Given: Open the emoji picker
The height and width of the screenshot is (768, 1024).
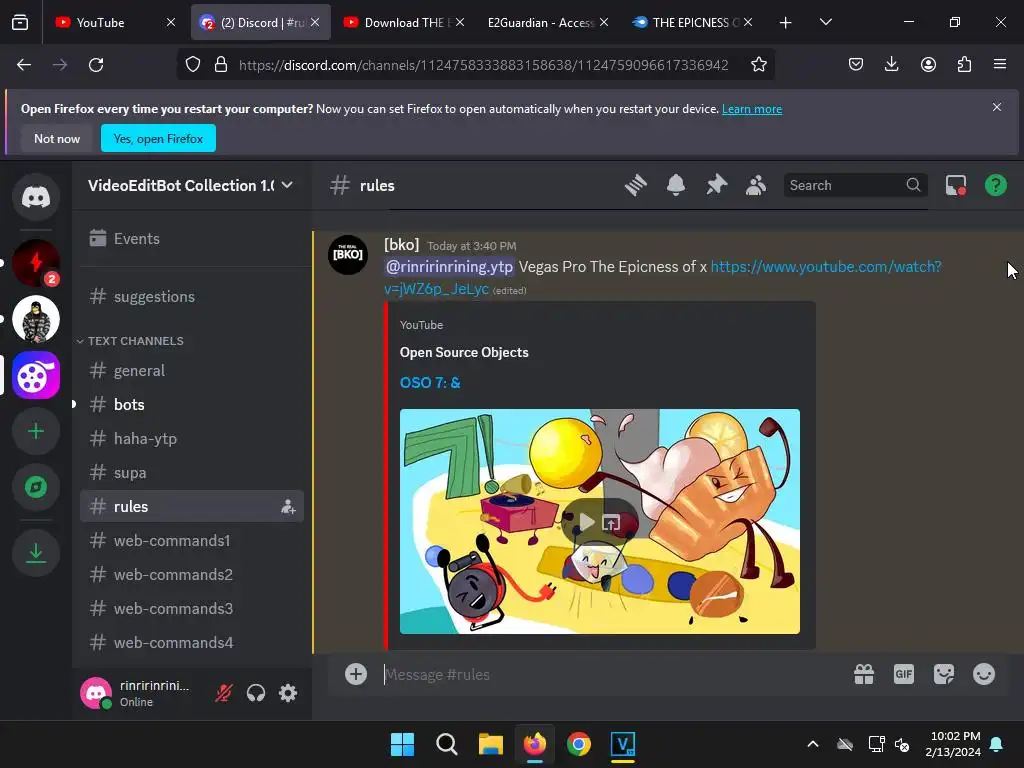Looking at the screenshot, I should click(984, 674).
